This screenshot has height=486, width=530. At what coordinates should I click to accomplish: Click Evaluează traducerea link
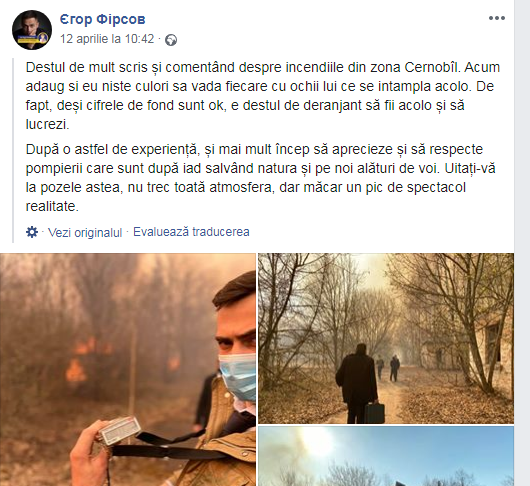point(191,232)
